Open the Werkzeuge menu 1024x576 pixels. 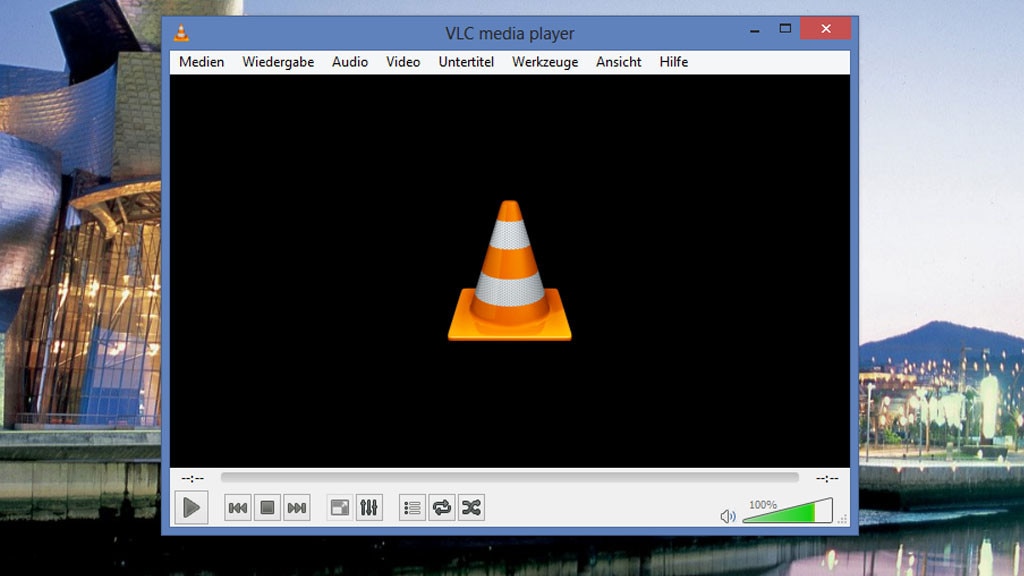click(x=544, y=62)
